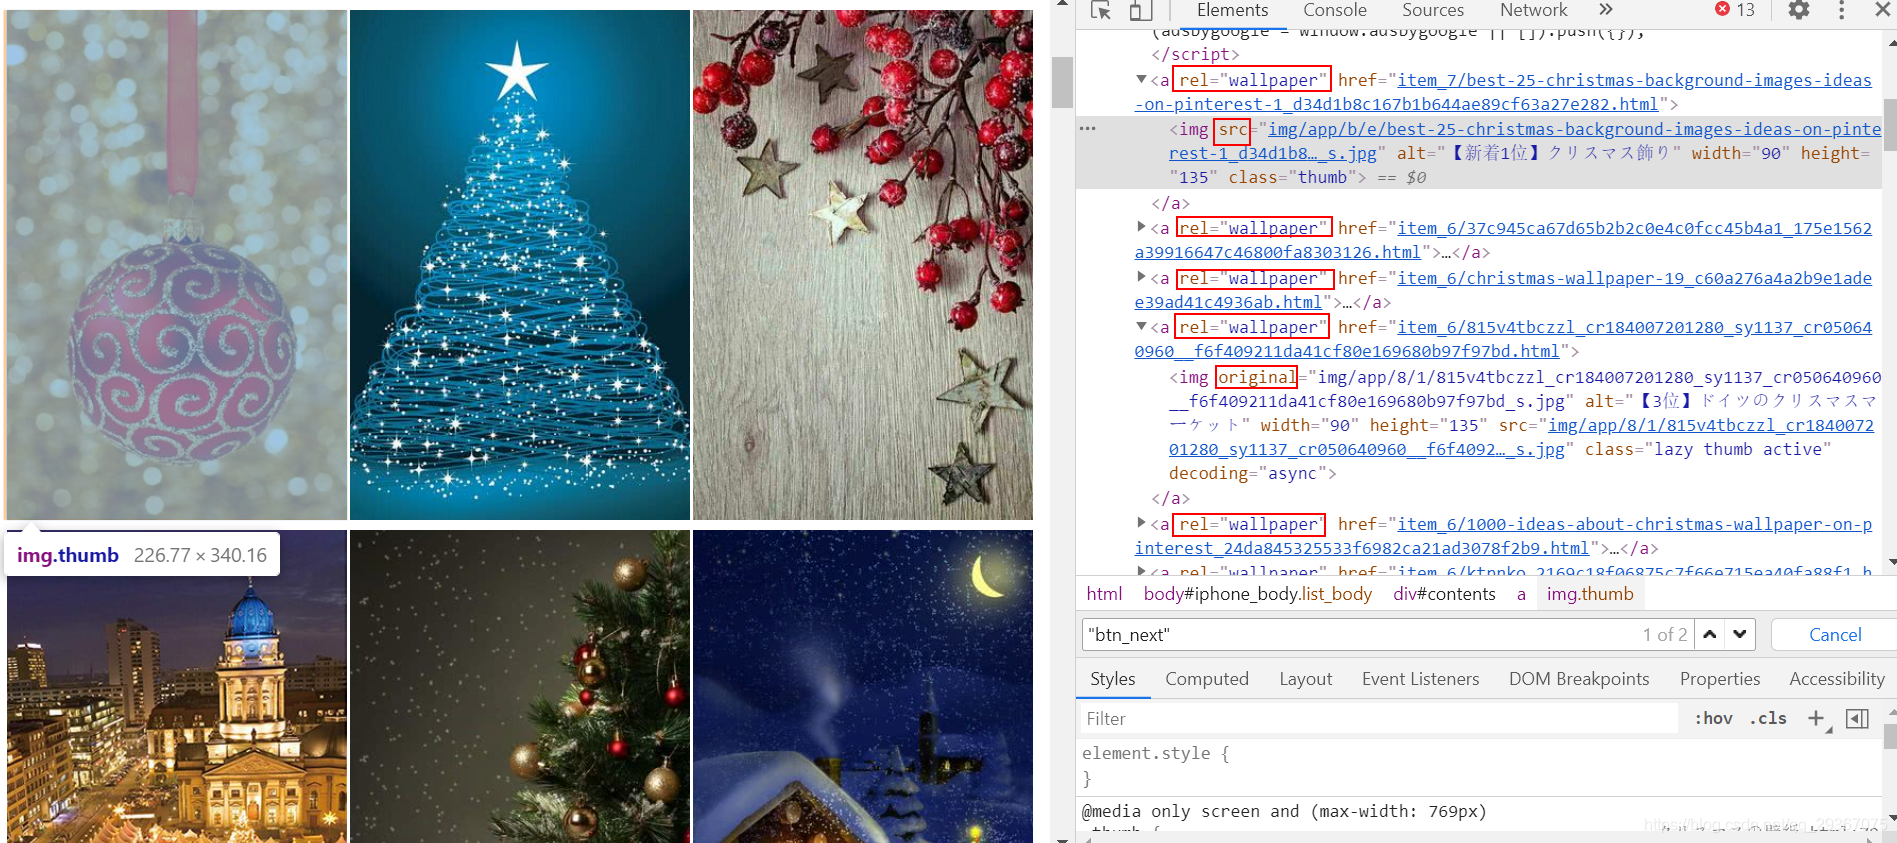Screen dimensions: 1897x843
Task: Select the Styles pane tab
Action: pos(1112,679)
